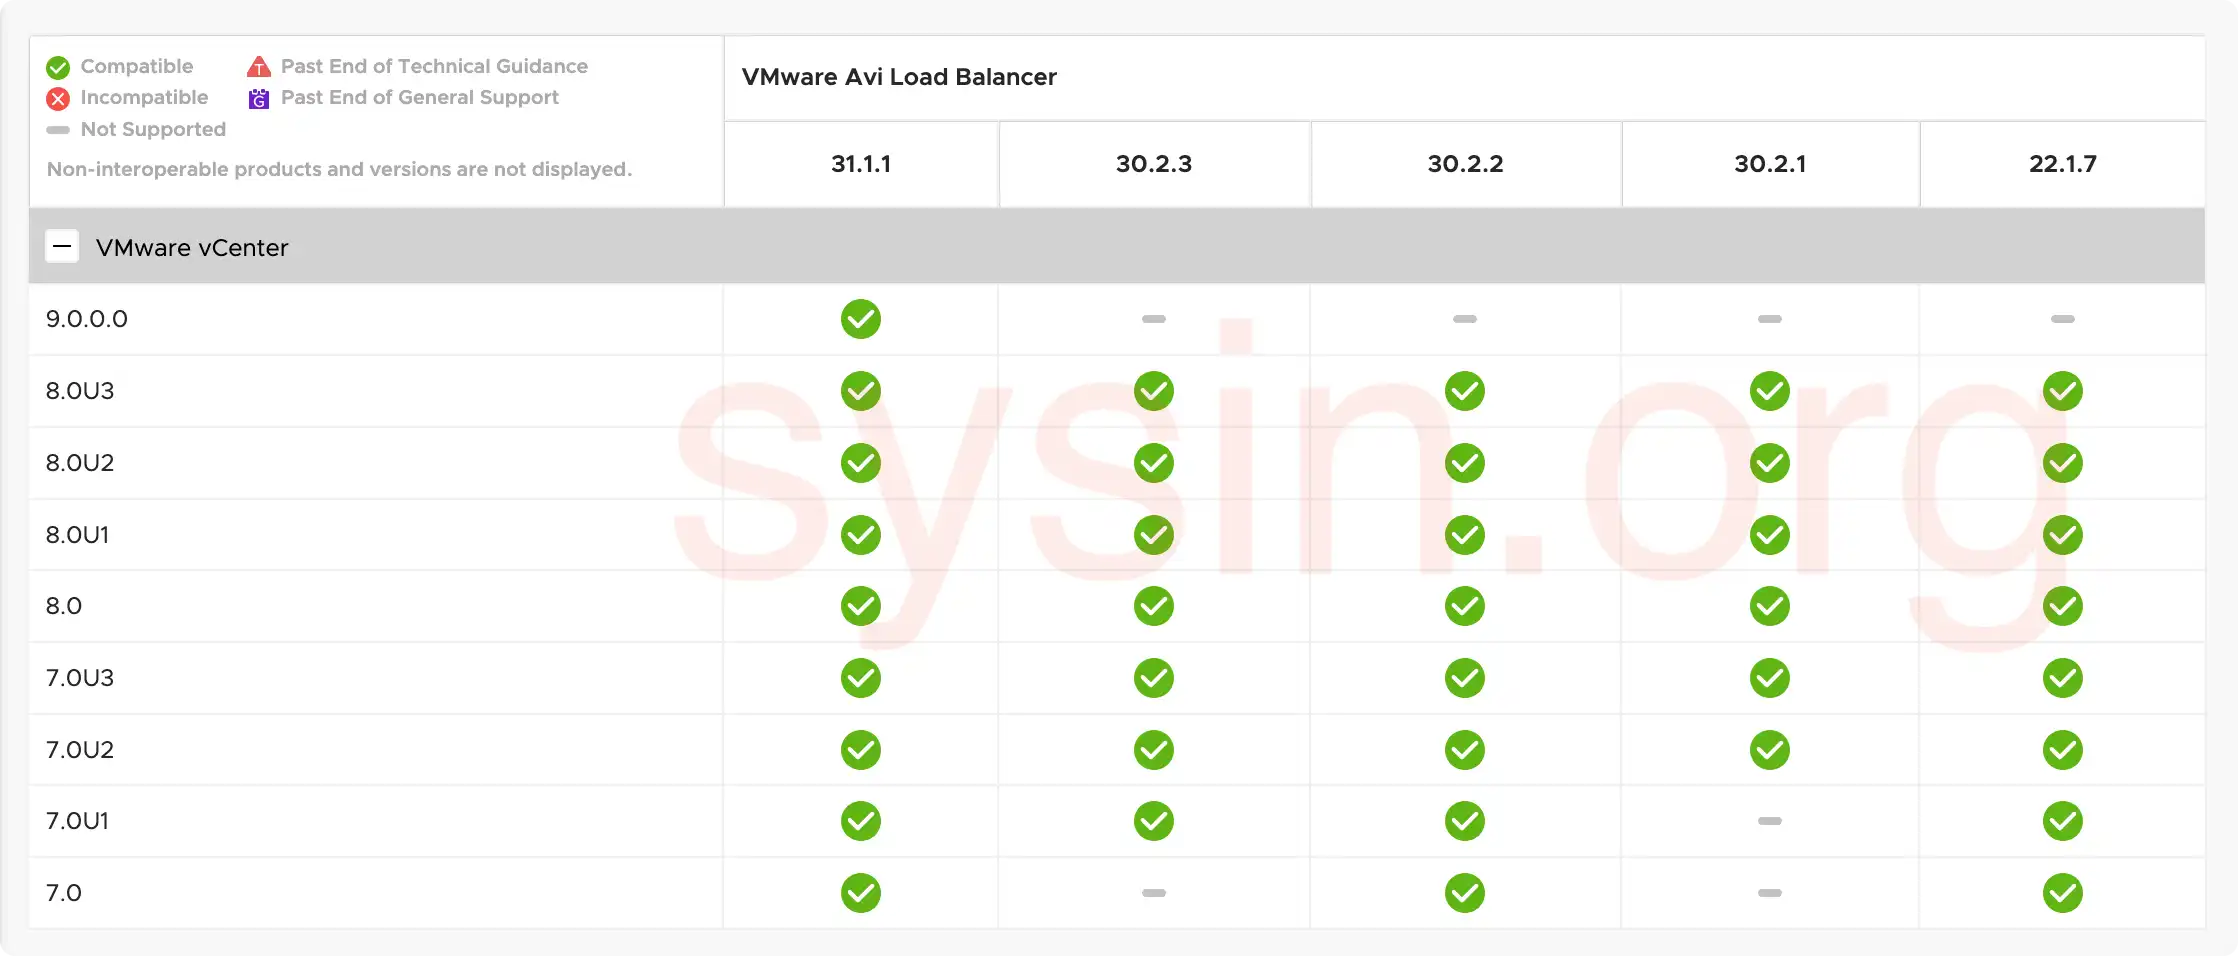Select the 30.2.2 column header
This screenshot has width=2238, height=956.
coord(1465,164)
